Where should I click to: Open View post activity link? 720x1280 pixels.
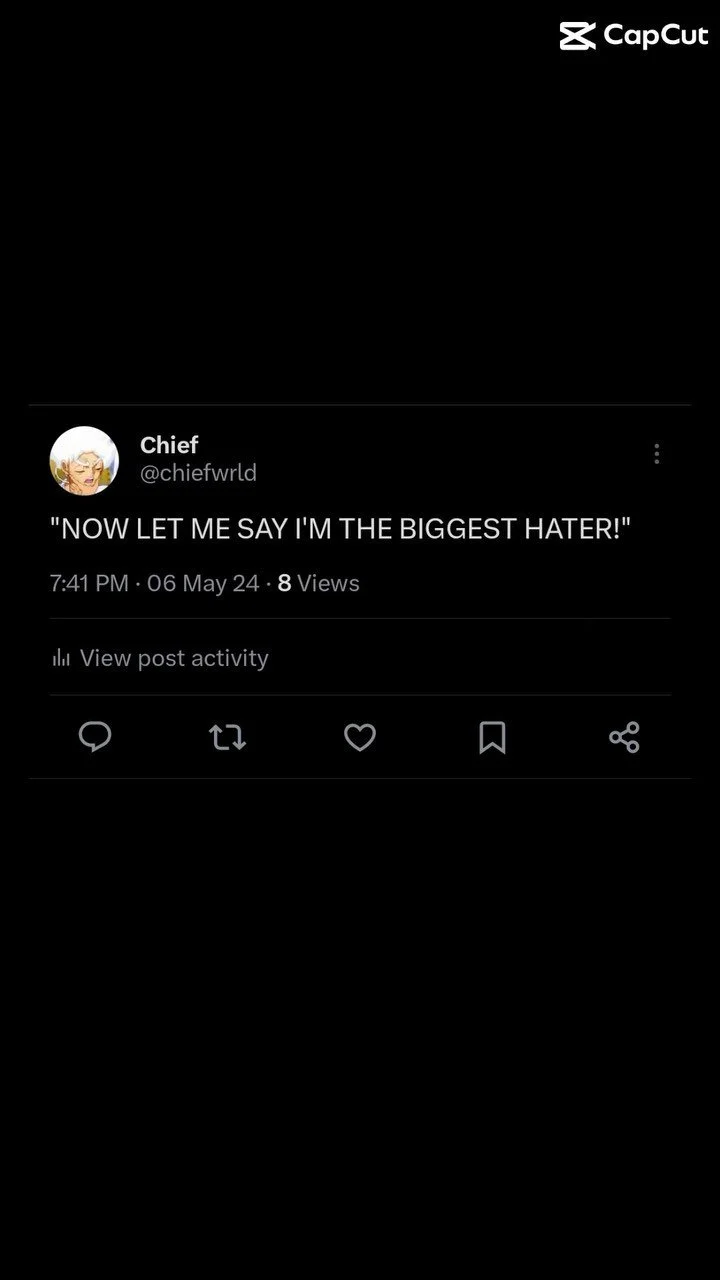click(174, 658)
